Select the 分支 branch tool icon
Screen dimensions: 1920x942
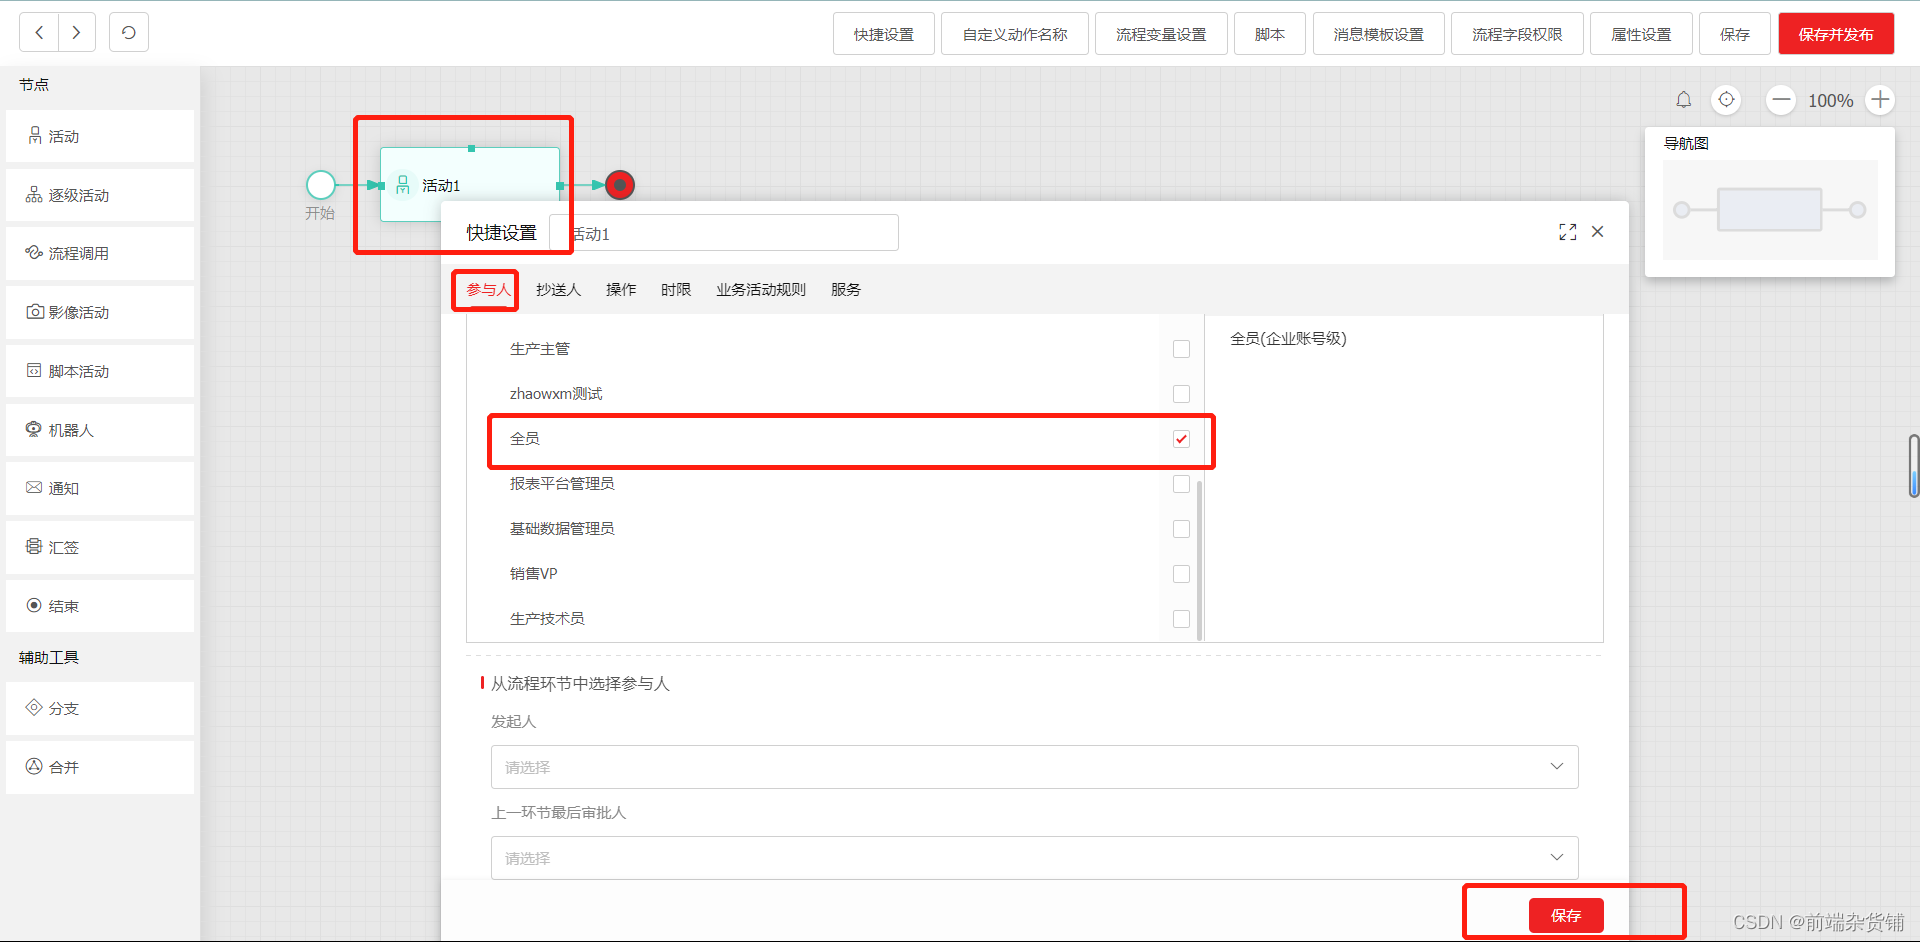[34, 707]
